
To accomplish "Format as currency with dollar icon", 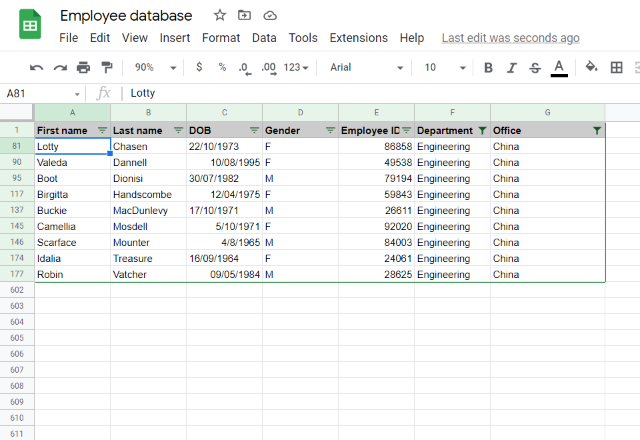I will 199,67.
